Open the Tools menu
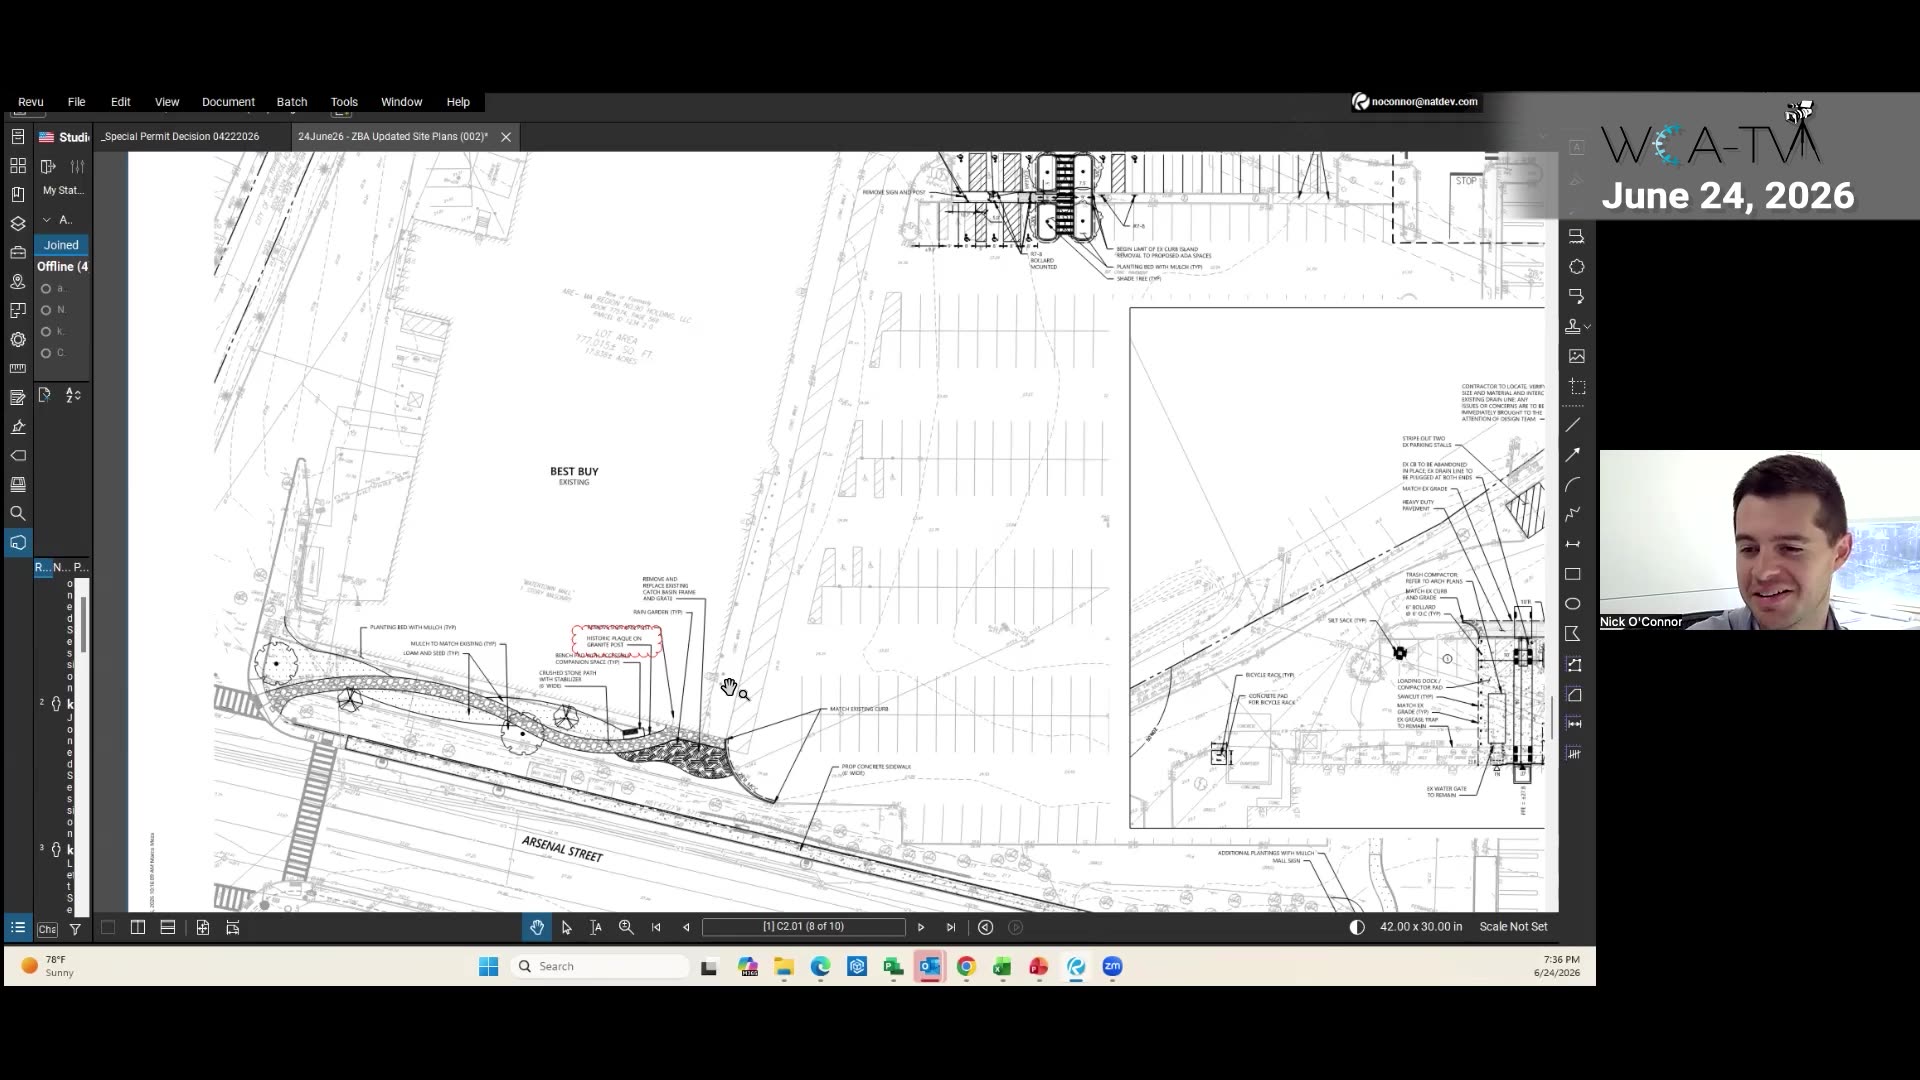The height and width of the screenshot is (1080, 1920). 344,102
